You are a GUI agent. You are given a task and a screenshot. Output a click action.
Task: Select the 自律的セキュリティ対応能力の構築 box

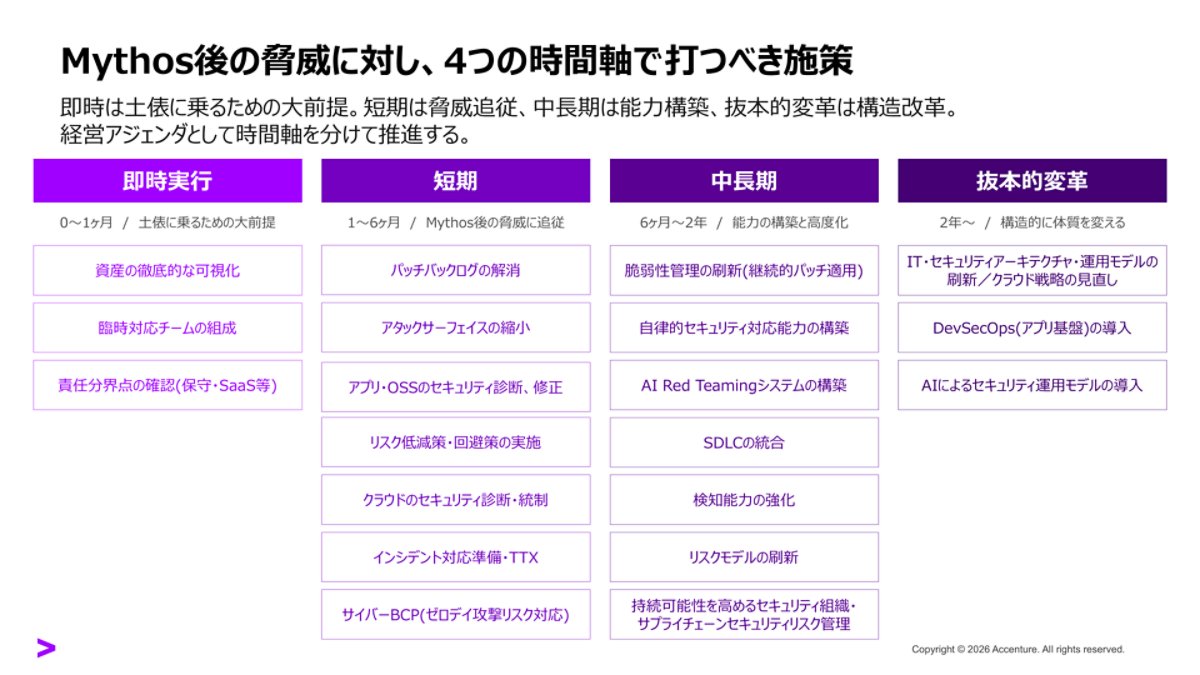click(744, 327)
